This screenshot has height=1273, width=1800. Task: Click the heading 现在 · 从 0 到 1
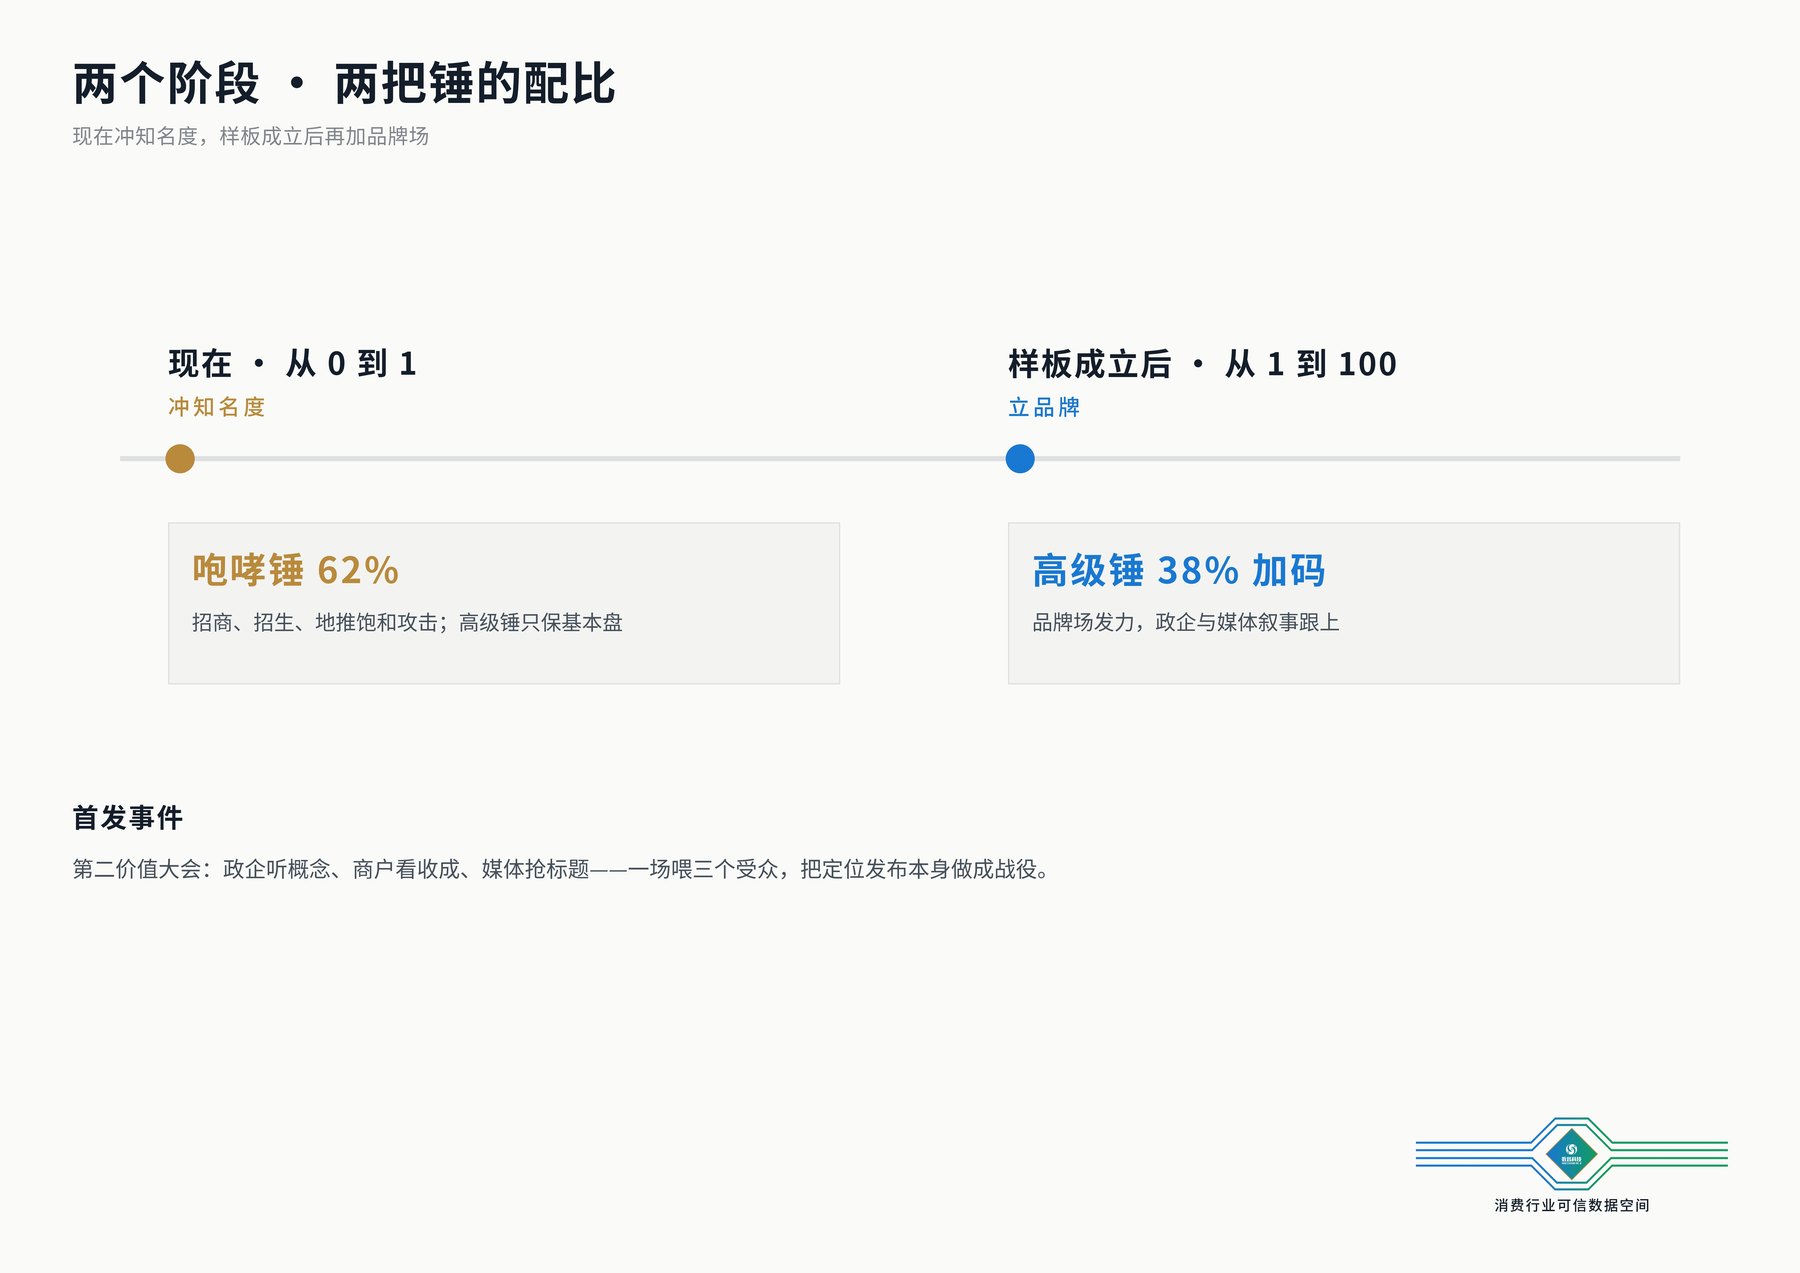pos(292,364)
